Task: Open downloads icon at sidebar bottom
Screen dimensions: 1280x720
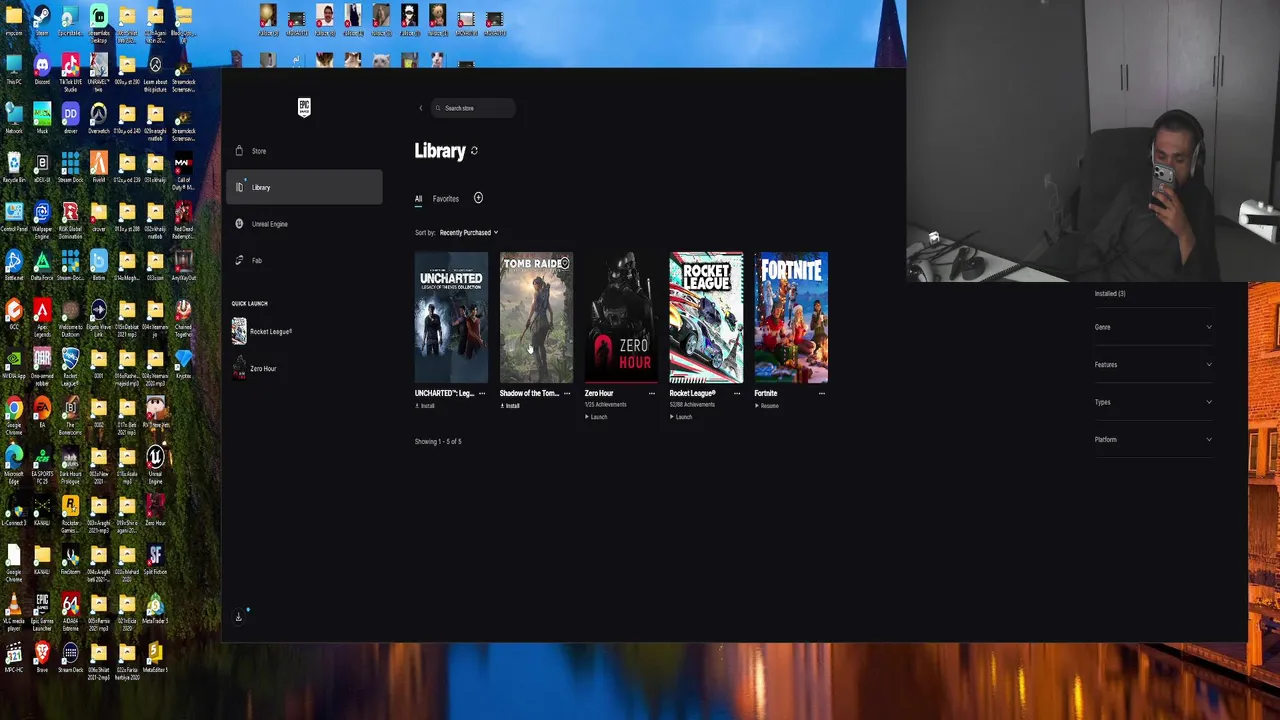Action: [x=238, y=616]
